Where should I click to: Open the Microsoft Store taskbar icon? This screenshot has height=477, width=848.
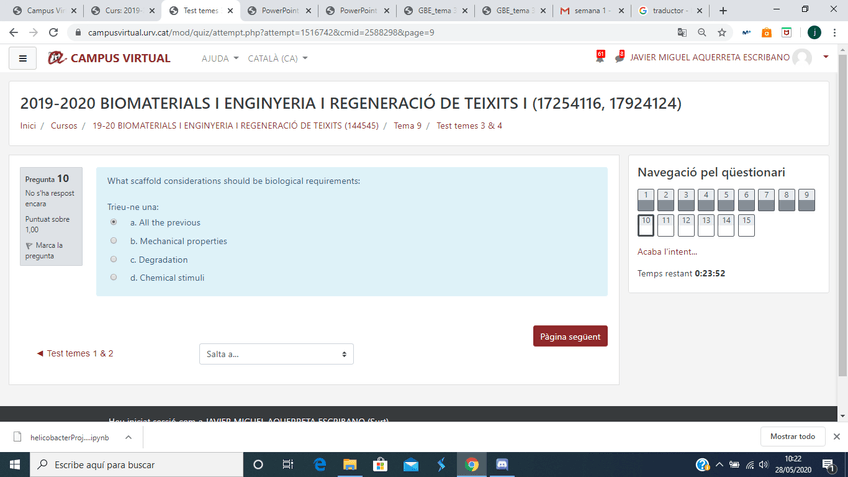point(380,465)
